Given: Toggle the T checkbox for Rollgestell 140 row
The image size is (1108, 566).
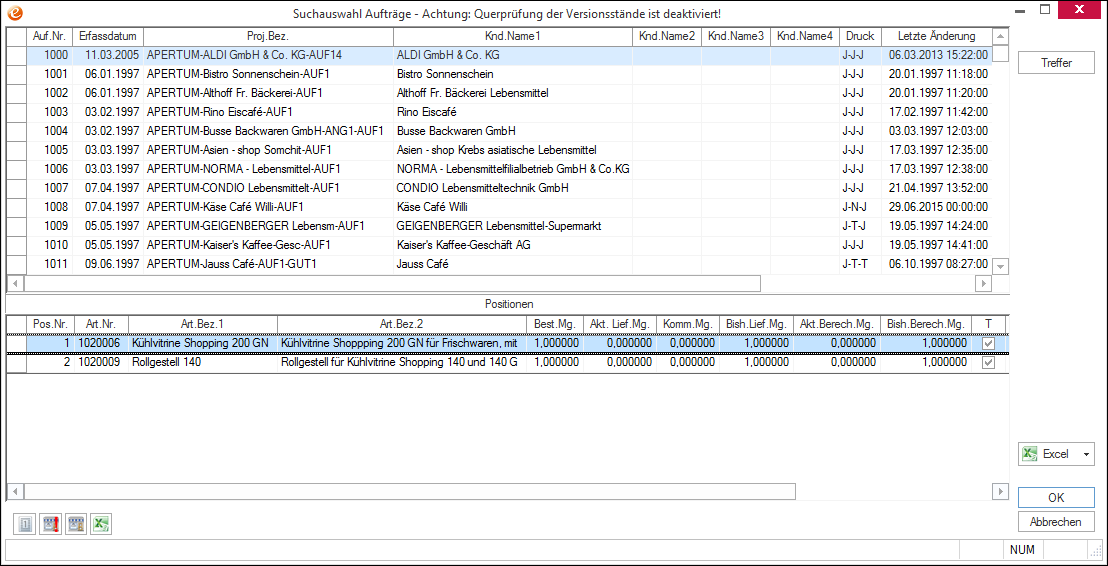Looking at the screenshot, I should tap(989, 362).
